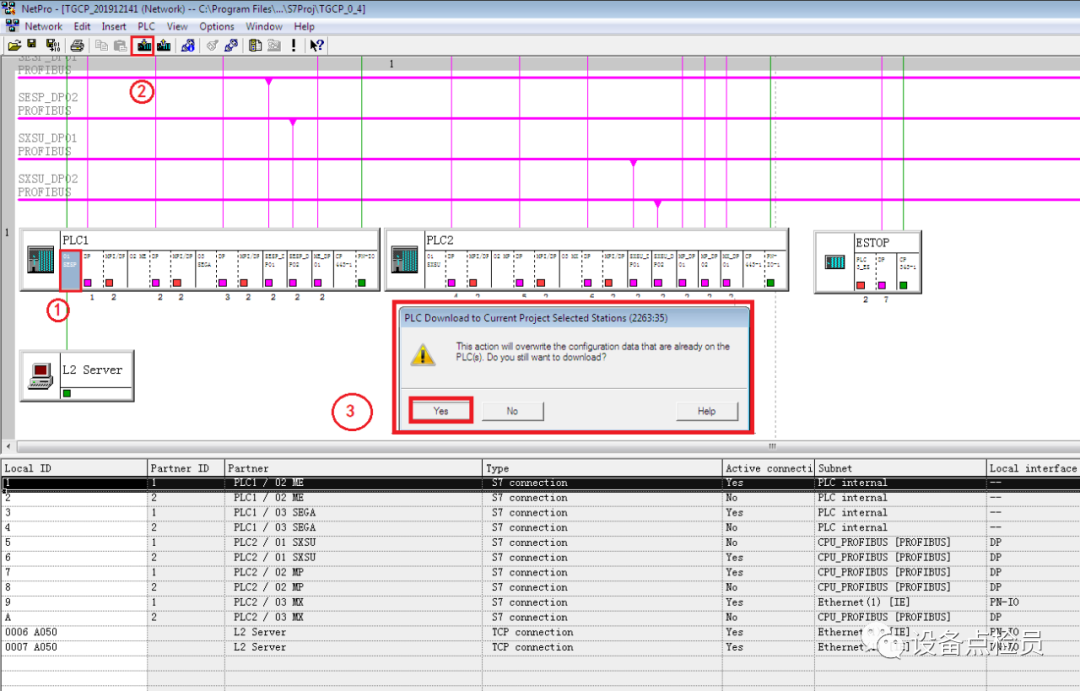Click the NetPro document icon in menu bar
Image resolution: width=1080 pixels, height=691 pixels.
12,26
